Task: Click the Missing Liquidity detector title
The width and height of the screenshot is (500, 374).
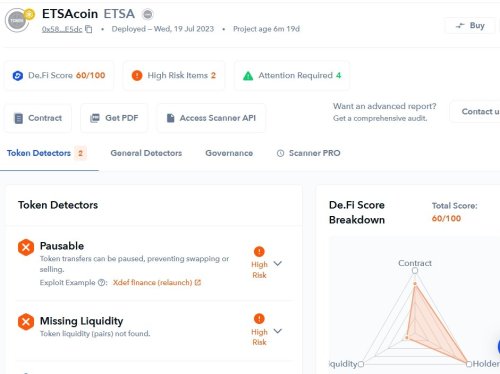Action: coord(82,321)
